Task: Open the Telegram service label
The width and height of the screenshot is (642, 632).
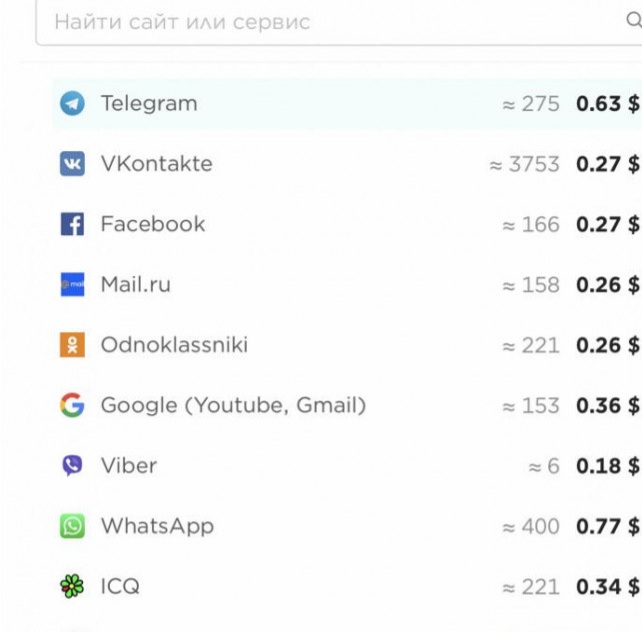Action: [149, 104]
